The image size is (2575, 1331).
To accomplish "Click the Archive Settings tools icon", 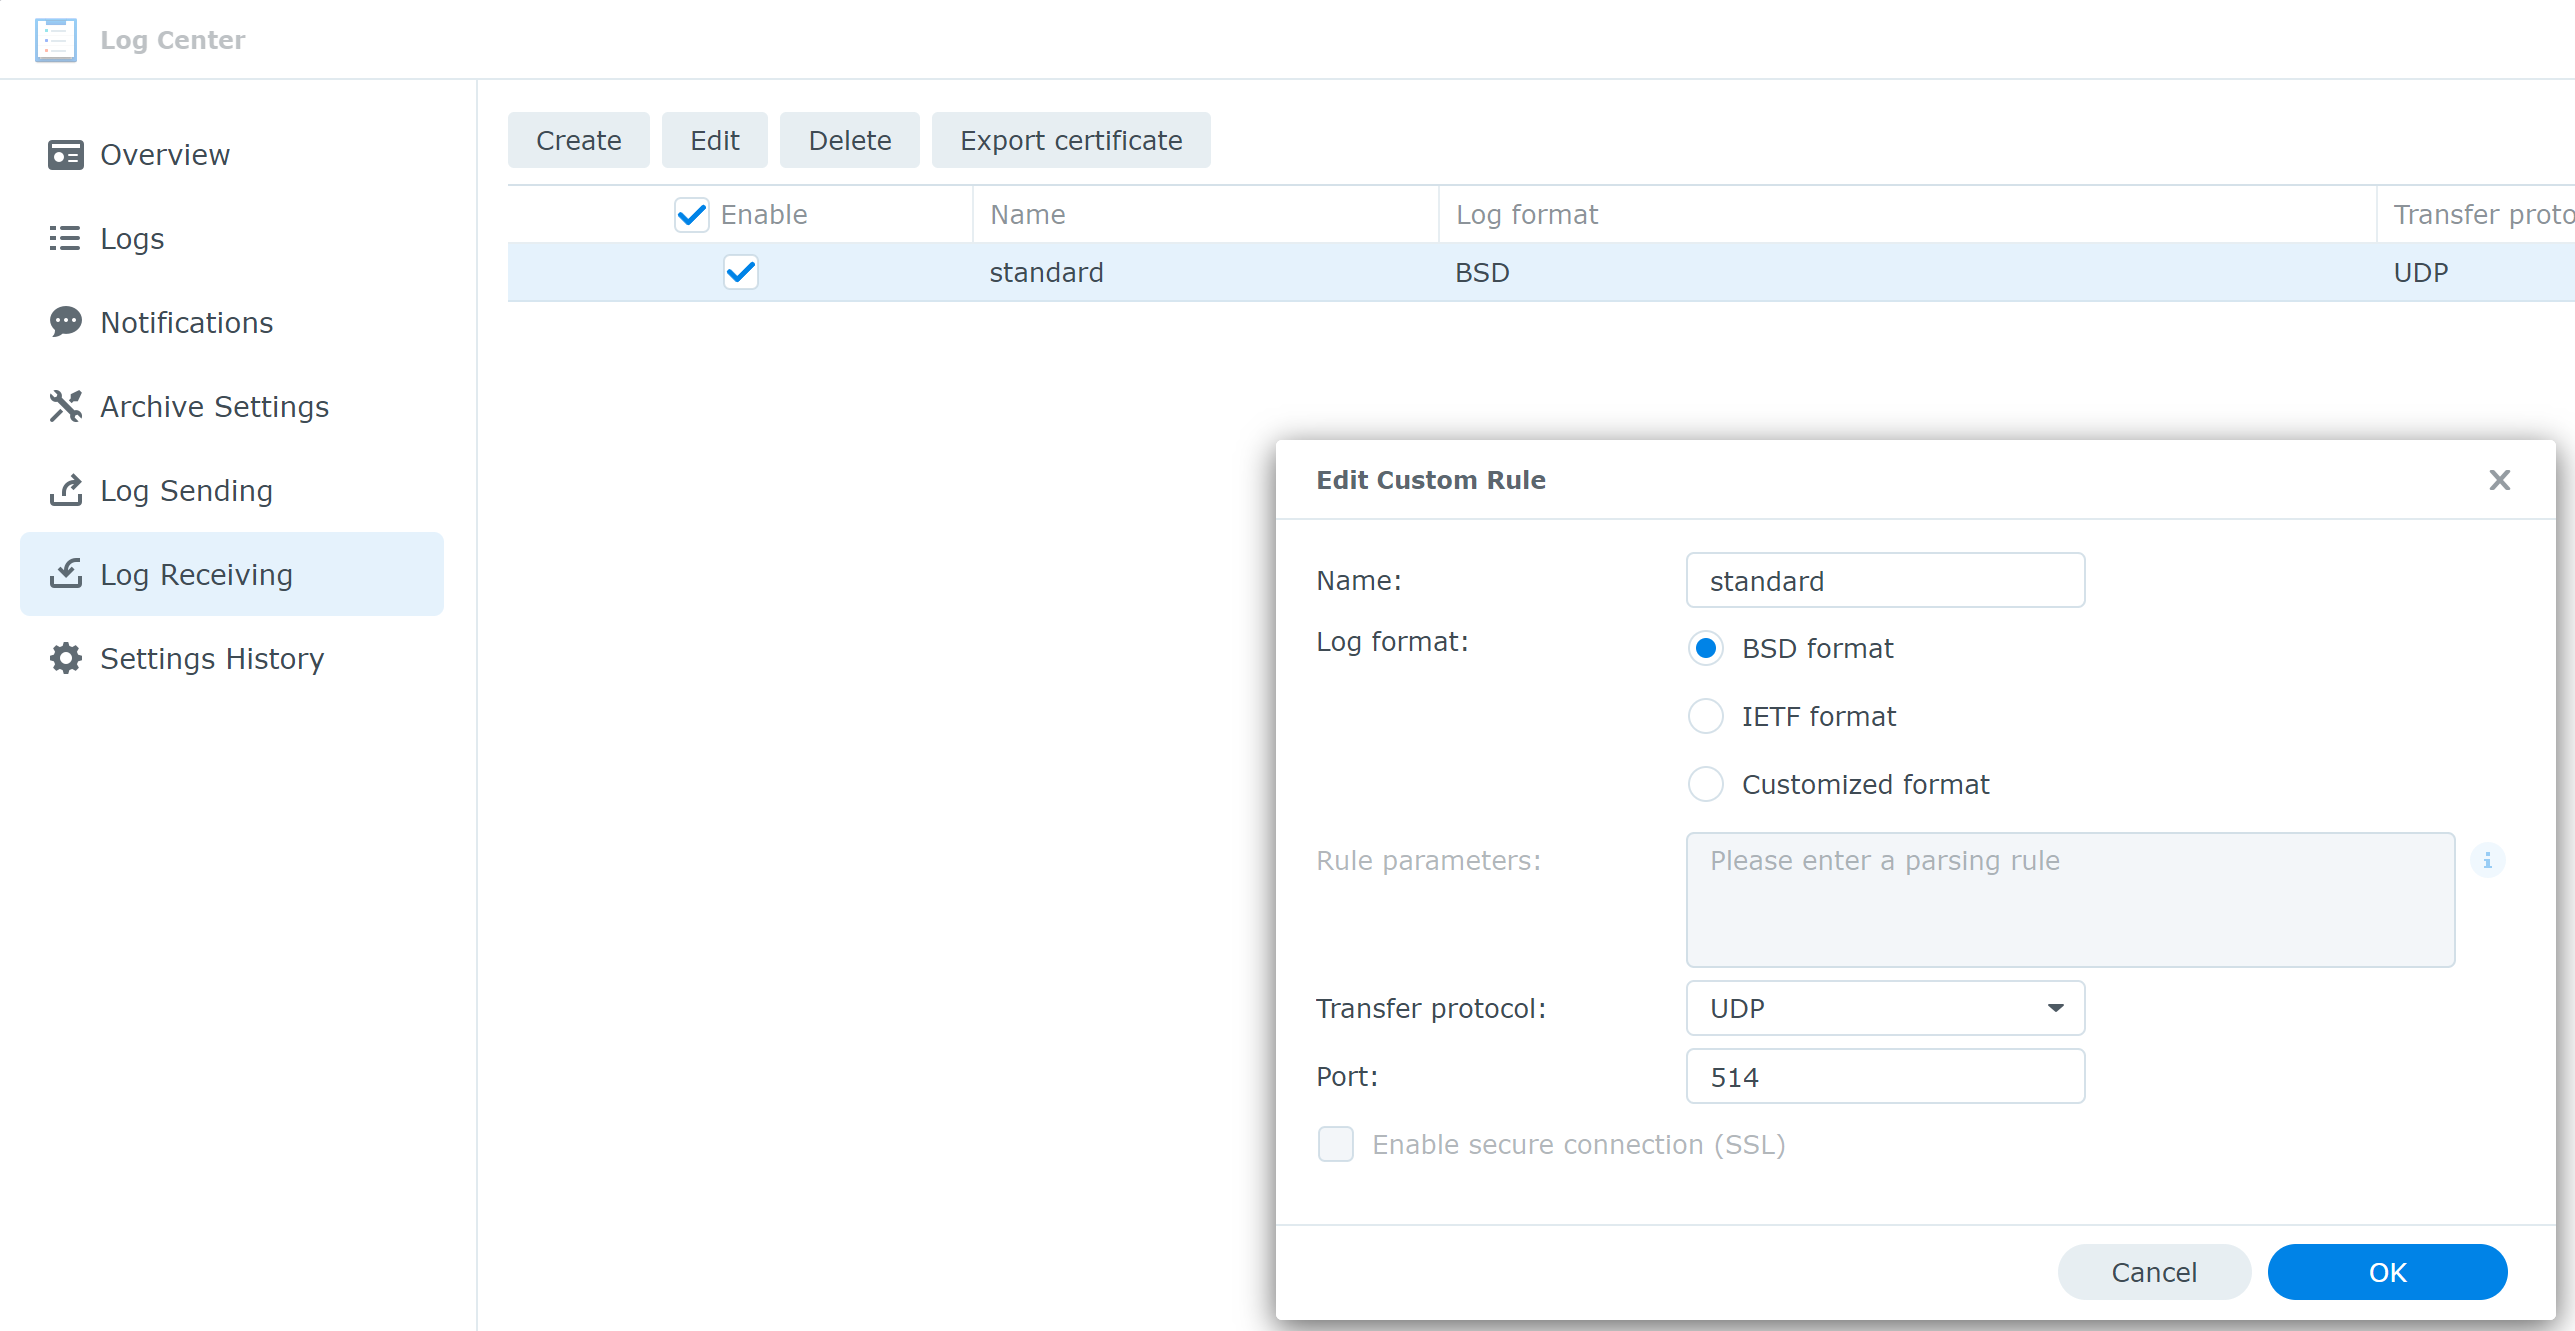I will pyautogui.click(x=66, y=406).
